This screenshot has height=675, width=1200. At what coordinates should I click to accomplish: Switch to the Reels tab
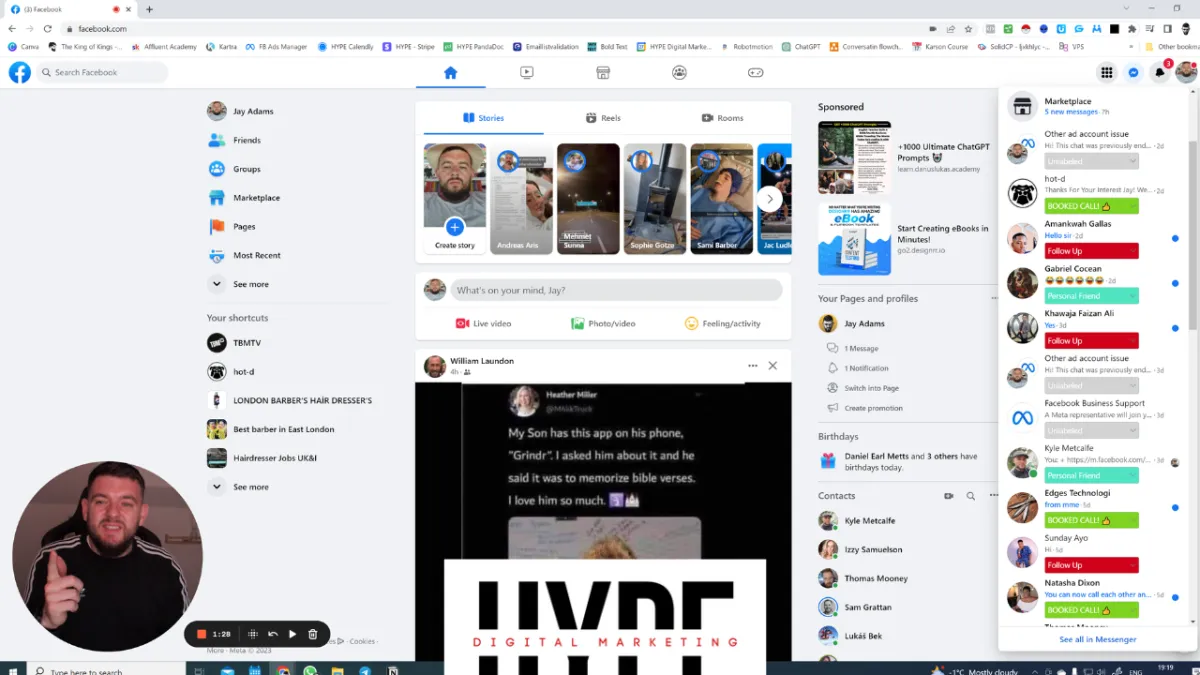(x=603, y=118)
